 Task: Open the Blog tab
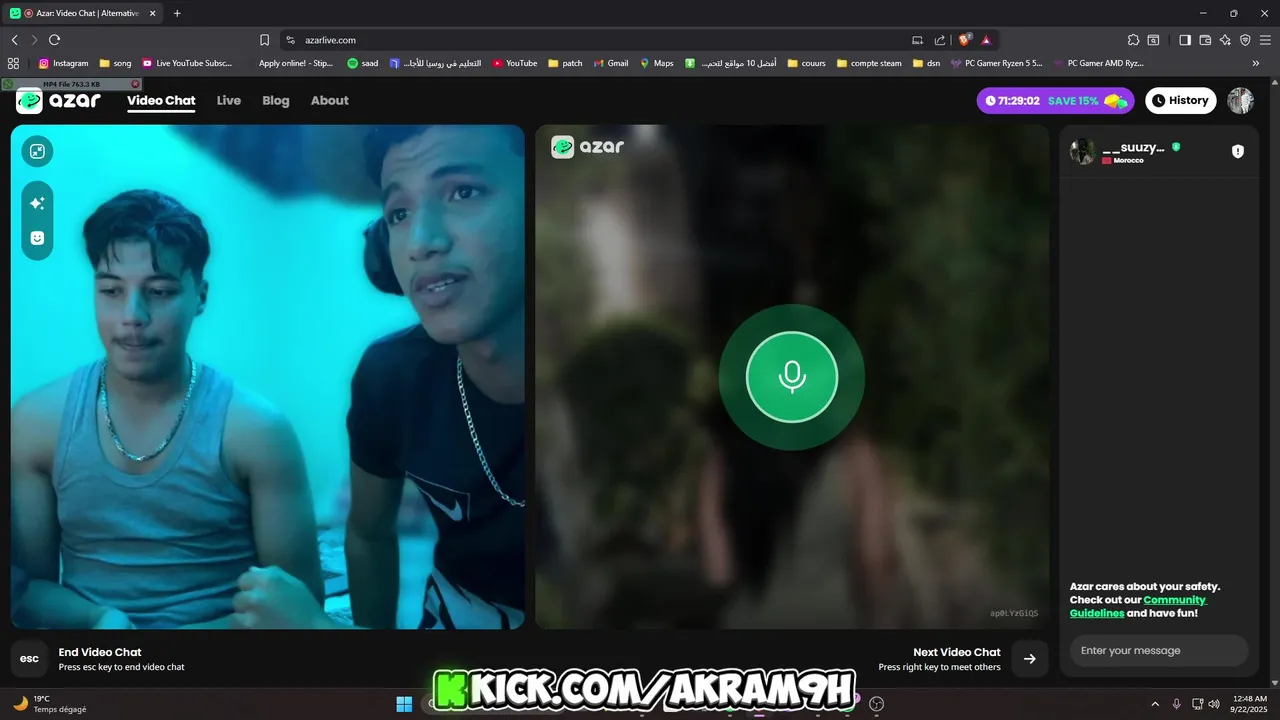(x=276, y=100)
